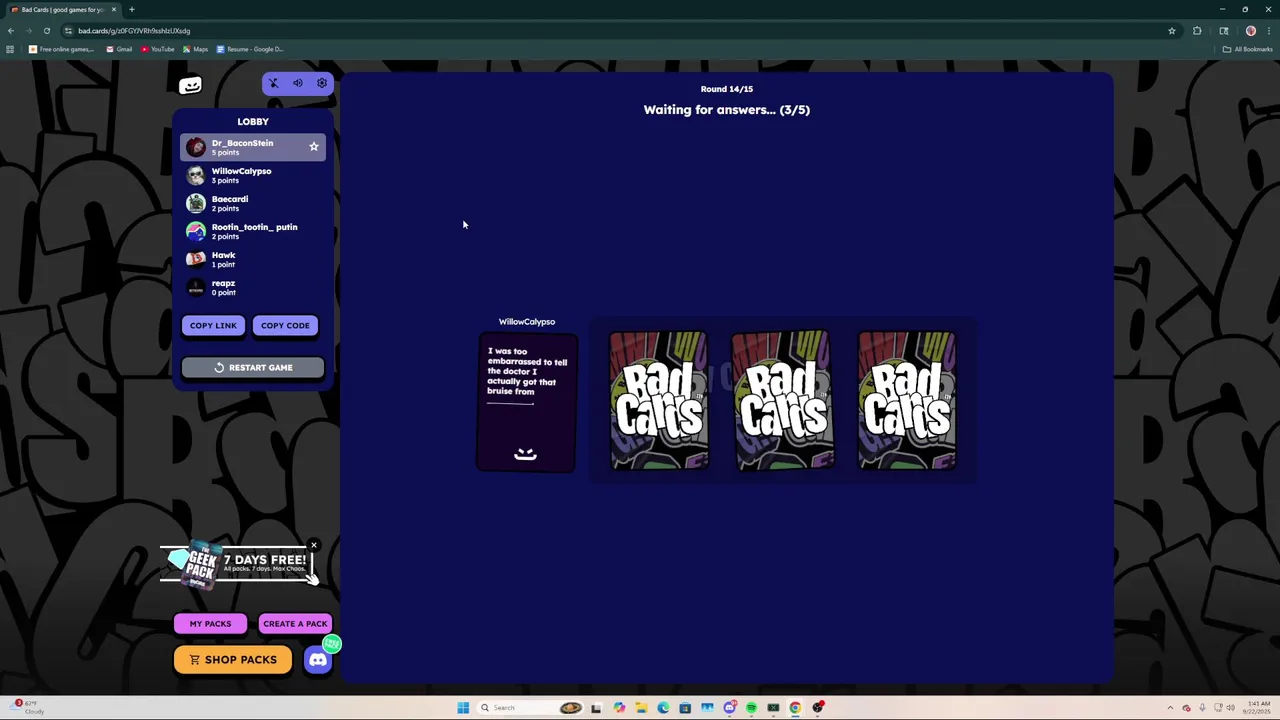The image size is (1280, 720).
Task: Select Dr_BaconStein's avatar in lobby
Action: [196, 147]
